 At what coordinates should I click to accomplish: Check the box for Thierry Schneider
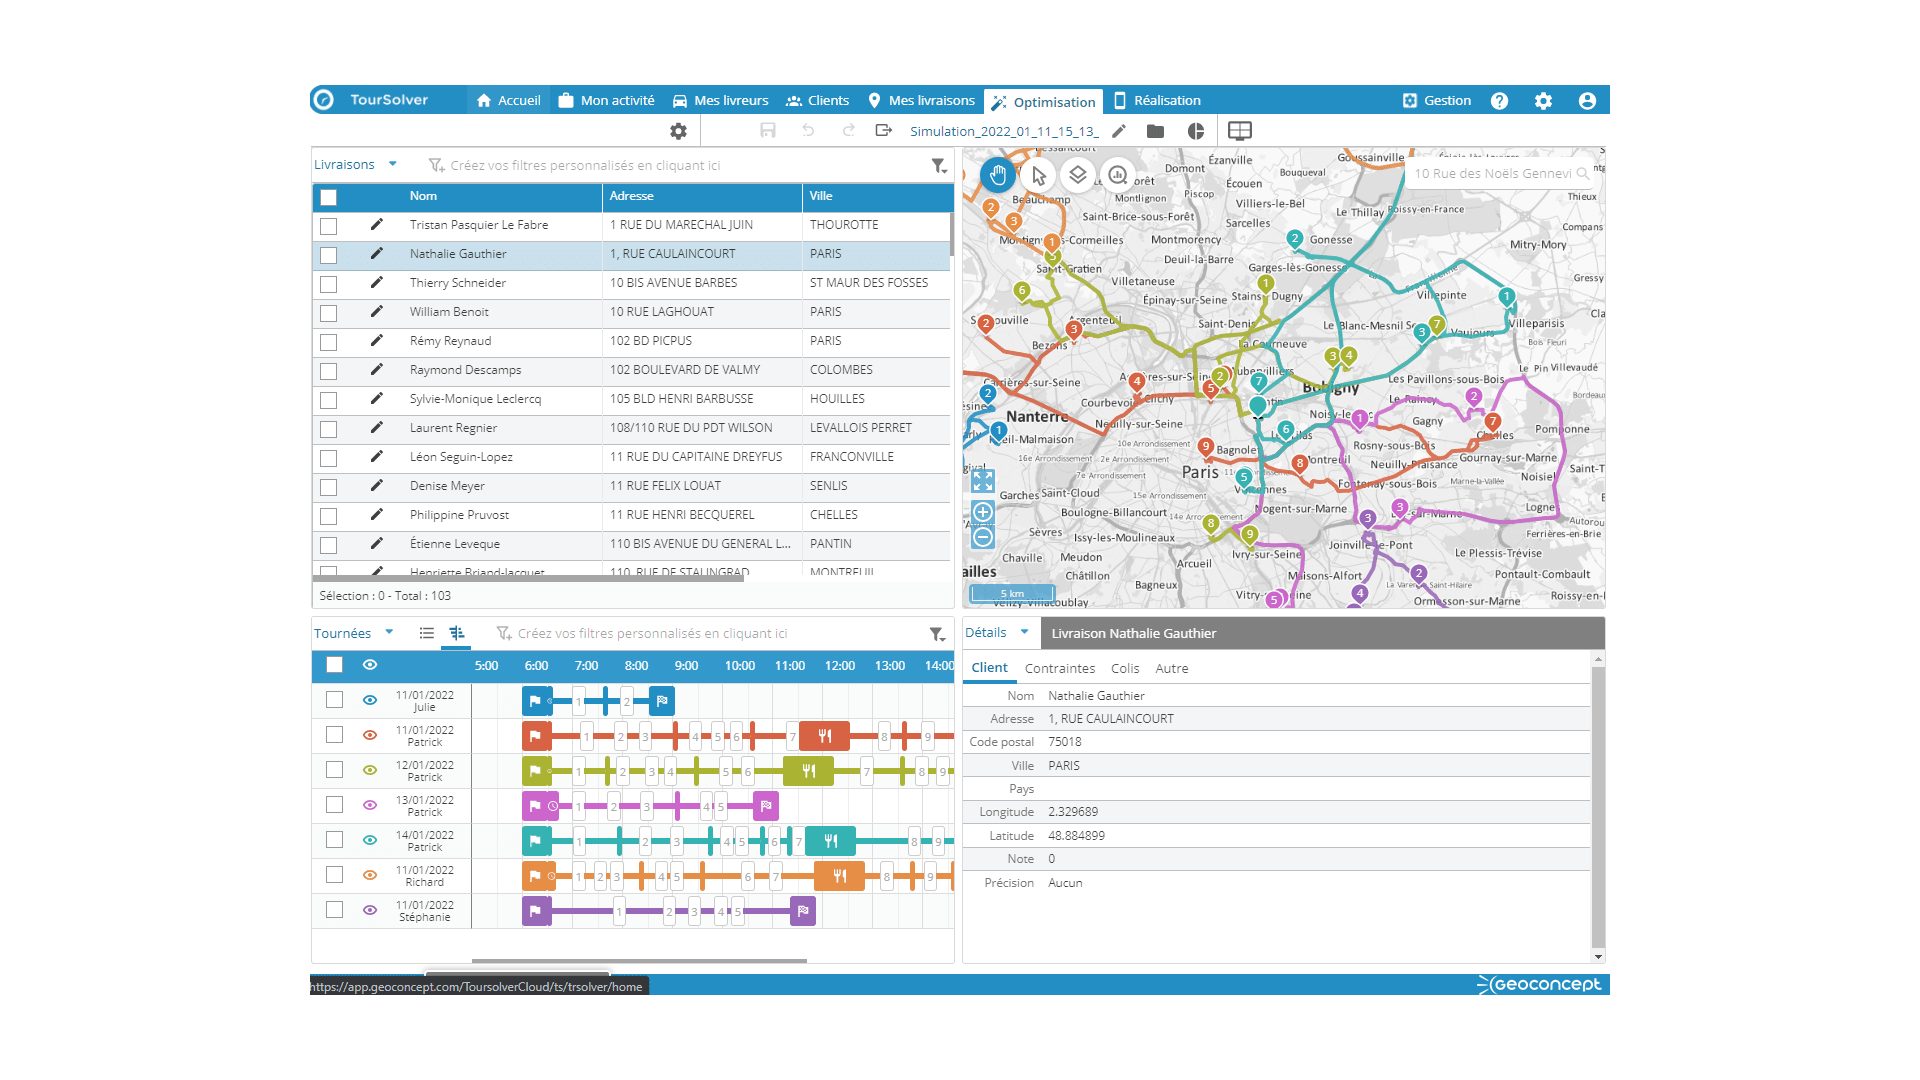(328, 284)
